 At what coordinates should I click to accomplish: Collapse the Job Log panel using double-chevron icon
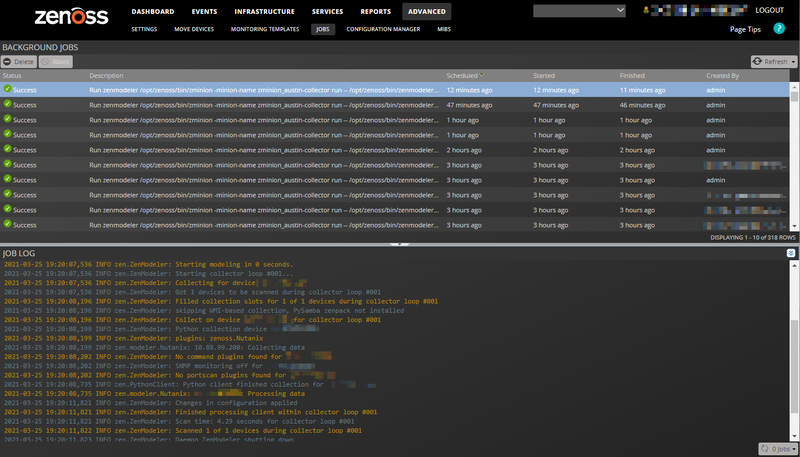pos(791,253)
